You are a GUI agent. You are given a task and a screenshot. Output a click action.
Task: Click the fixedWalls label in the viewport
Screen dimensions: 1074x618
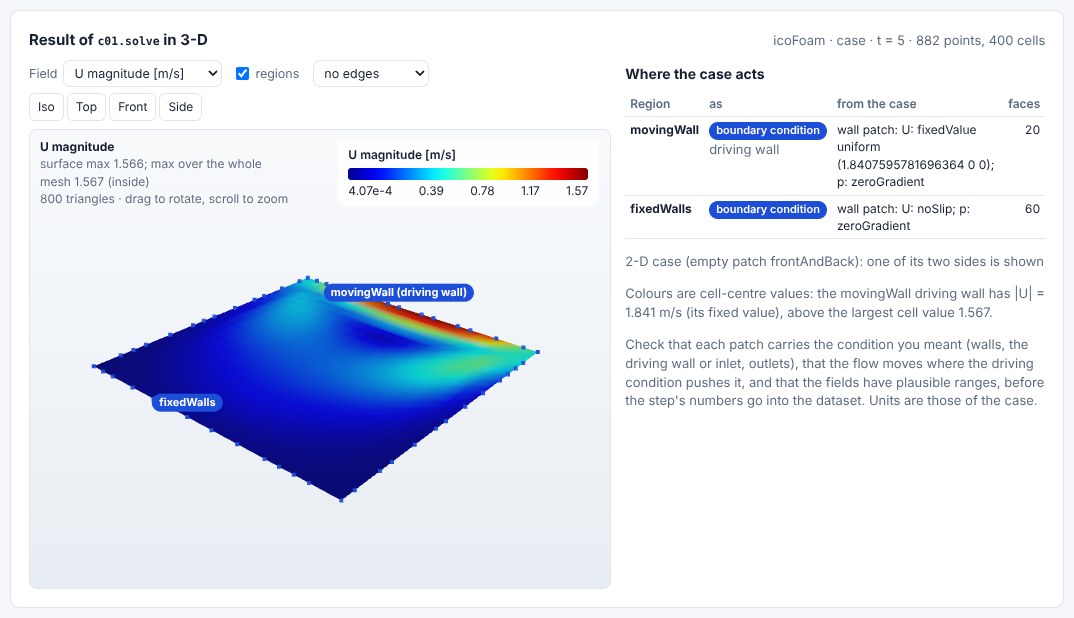[x=187, y=402]
